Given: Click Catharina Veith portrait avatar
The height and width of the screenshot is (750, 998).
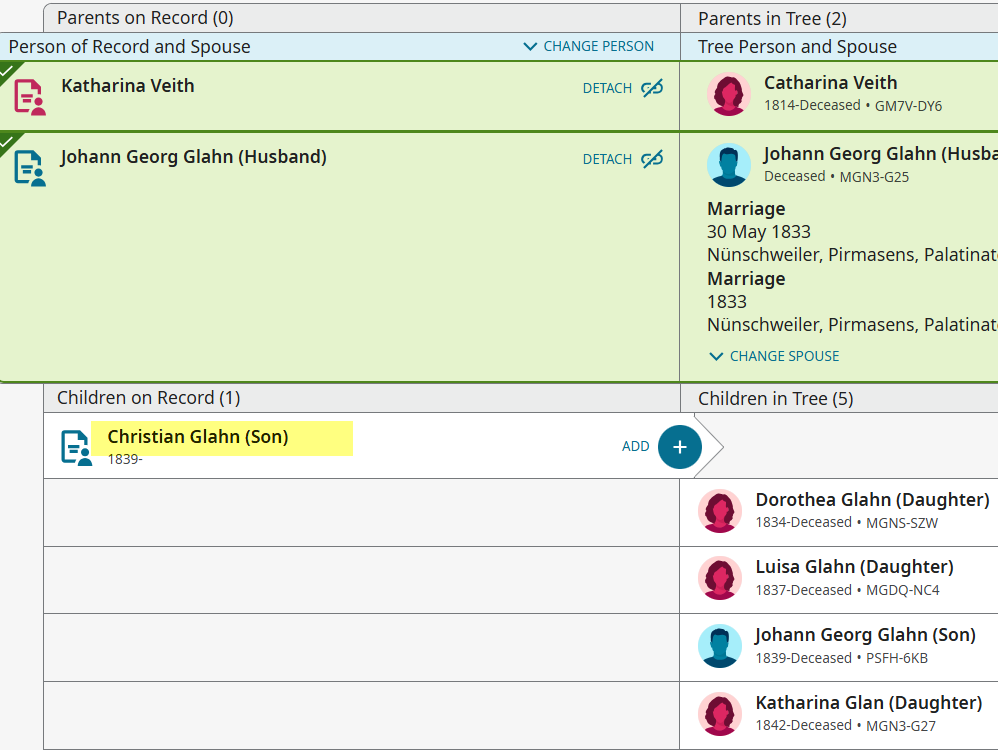Looking at the screenshot, I should (729, 94).
